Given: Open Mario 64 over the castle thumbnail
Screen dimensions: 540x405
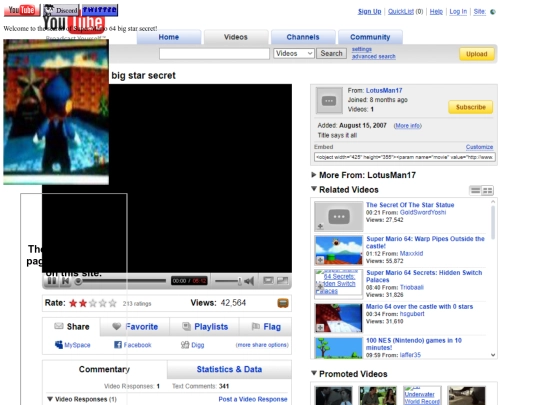Looking at the screenshot, I should 339,318.
